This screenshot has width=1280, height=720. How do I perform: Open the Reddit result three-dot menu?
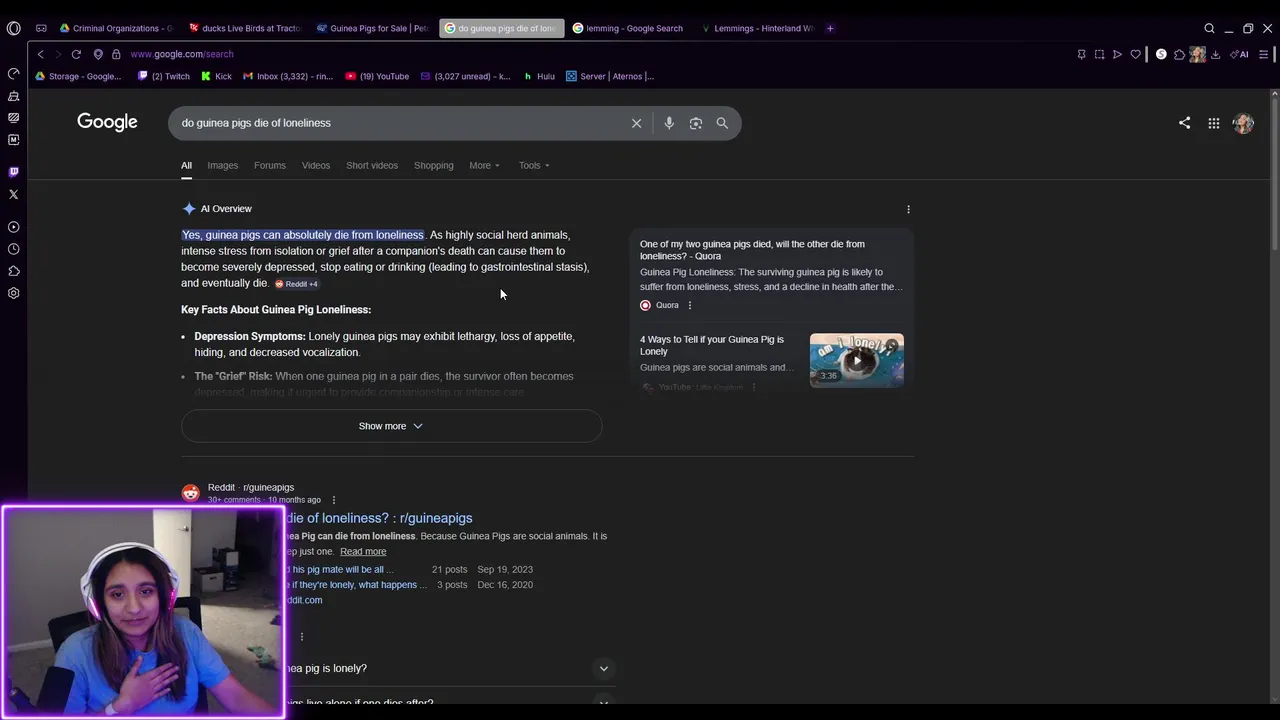point(334,500)
